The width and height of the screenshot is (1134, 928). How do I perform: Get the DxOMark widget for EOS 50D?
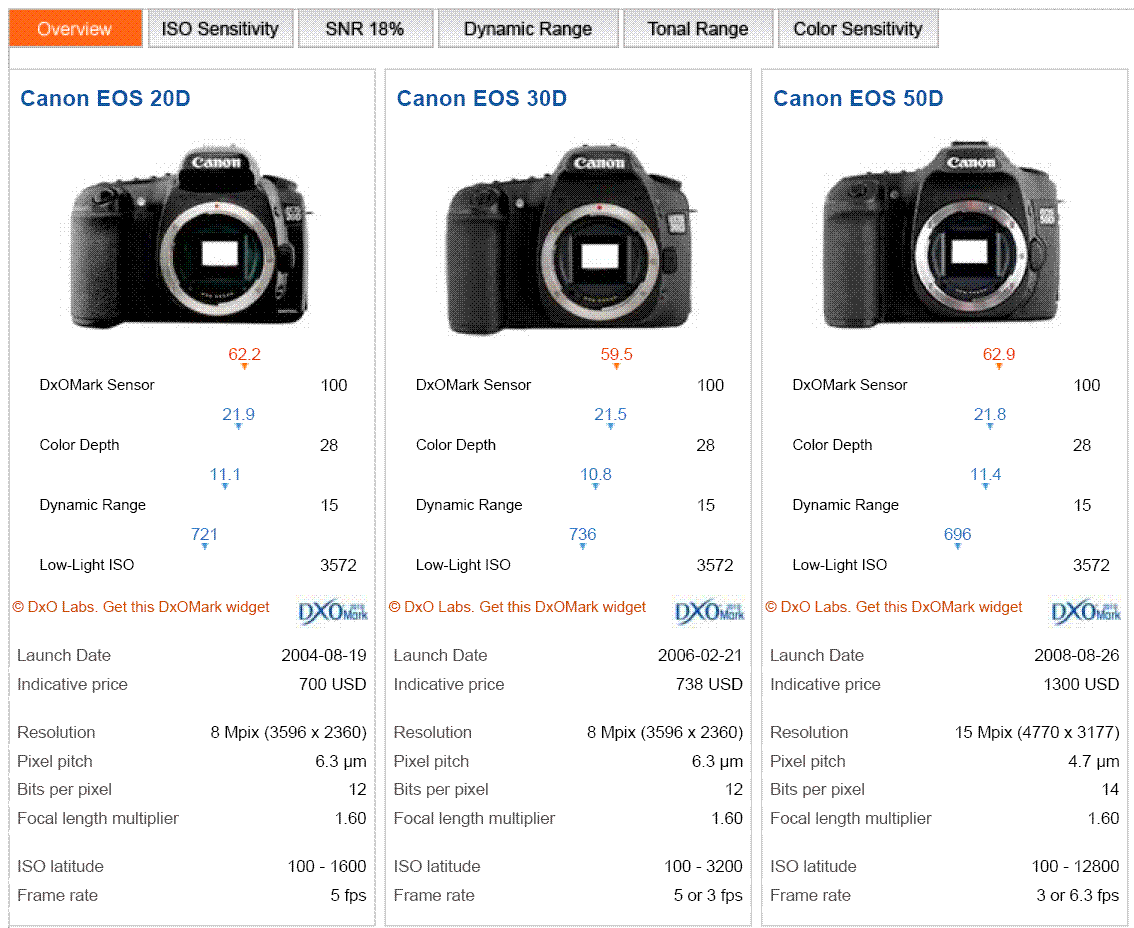[894, 607]
